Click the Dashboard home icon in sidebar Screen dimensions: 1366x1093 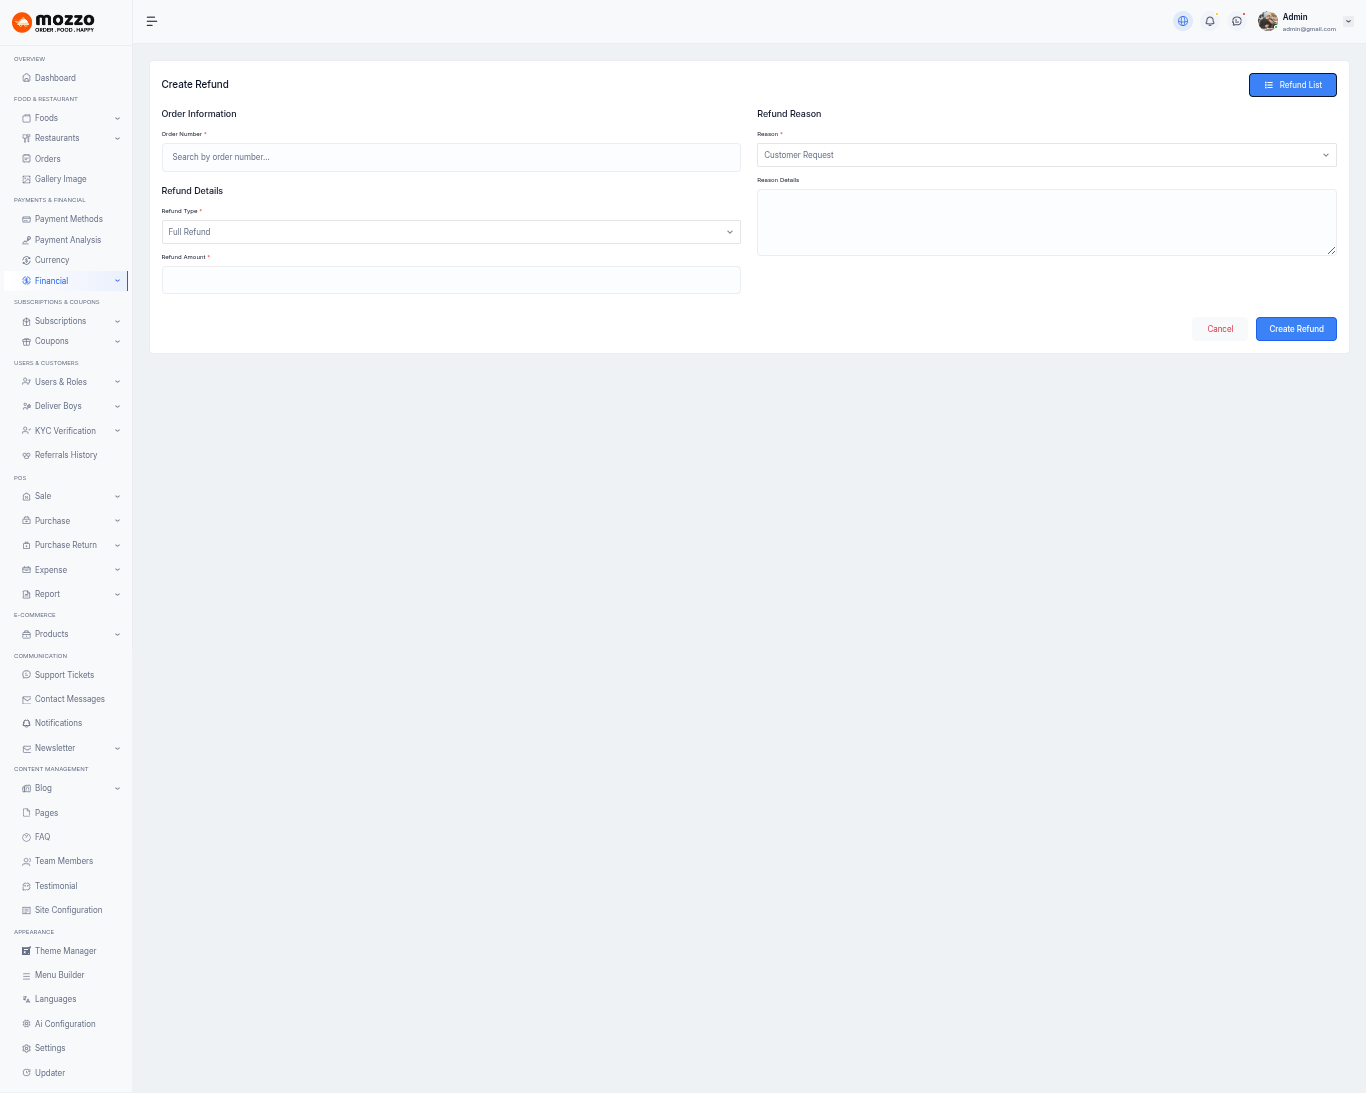(26, 78)
